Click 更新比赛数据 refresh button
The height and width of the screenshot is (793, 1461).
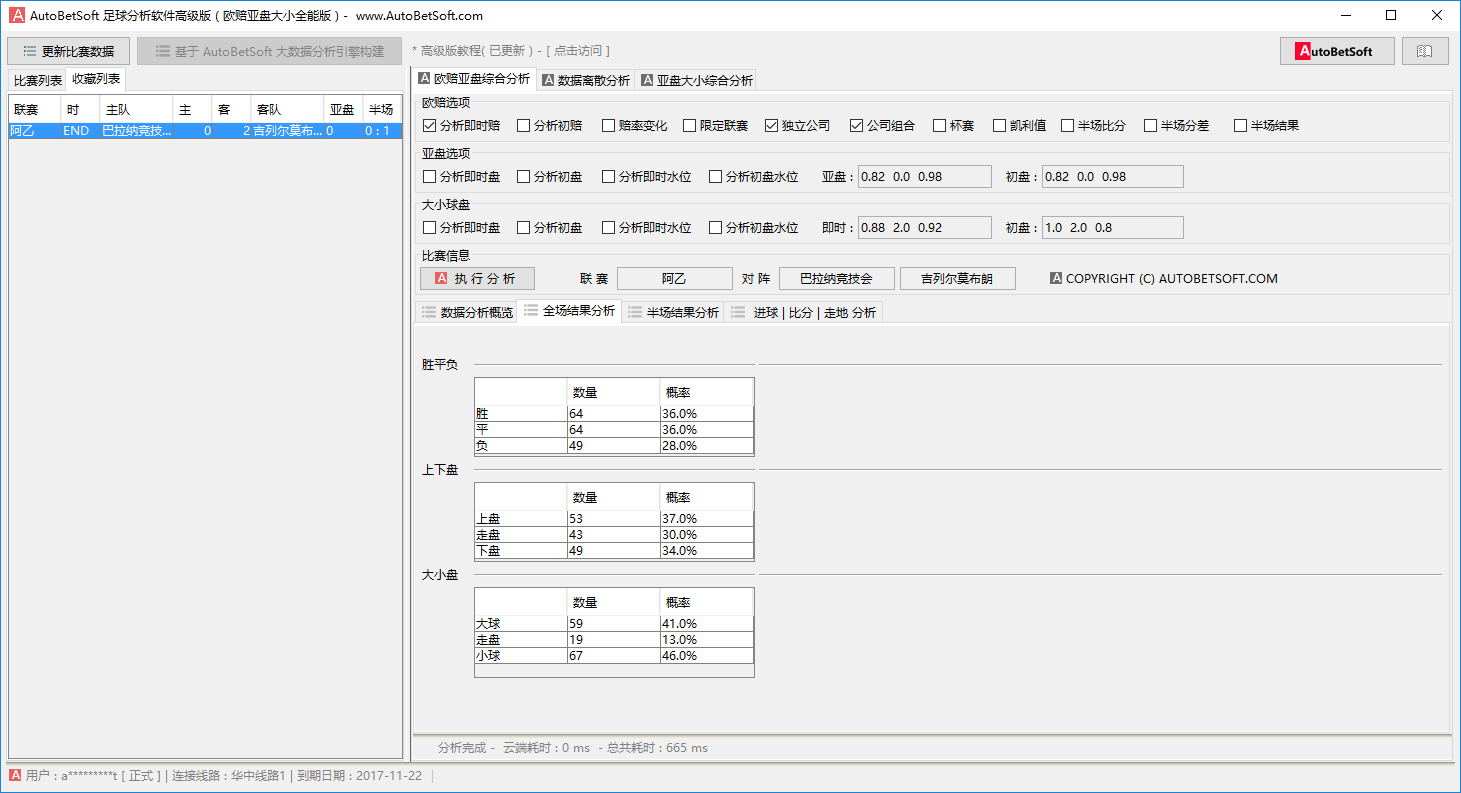[68, 51]
